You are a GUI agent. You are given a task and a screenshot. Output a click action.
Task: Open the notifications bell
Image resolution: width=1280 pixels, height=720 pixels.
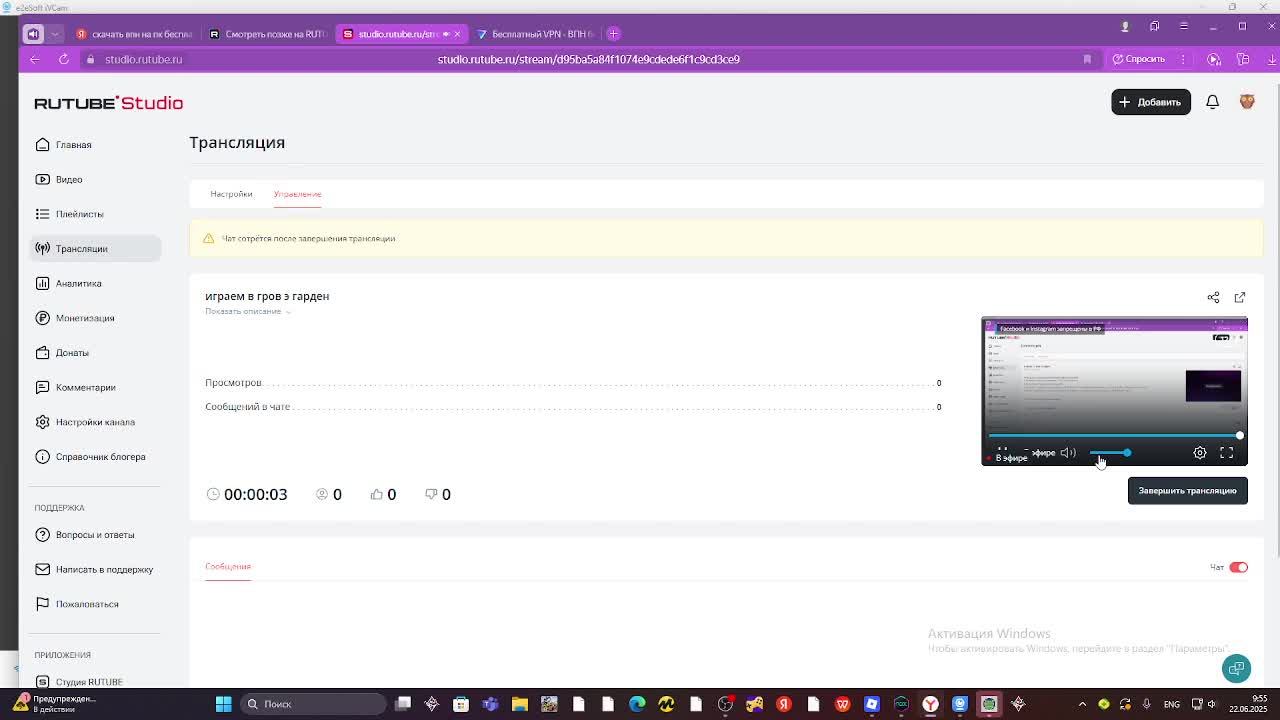click(x=1212, y=102)
